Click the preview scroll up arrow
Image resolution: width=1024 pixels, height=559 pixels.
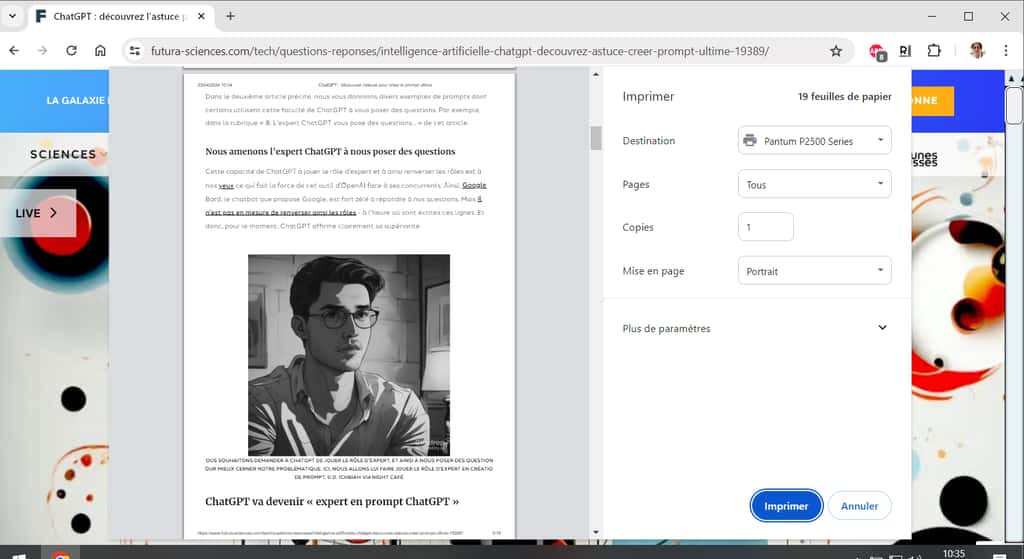click(596, 75)
